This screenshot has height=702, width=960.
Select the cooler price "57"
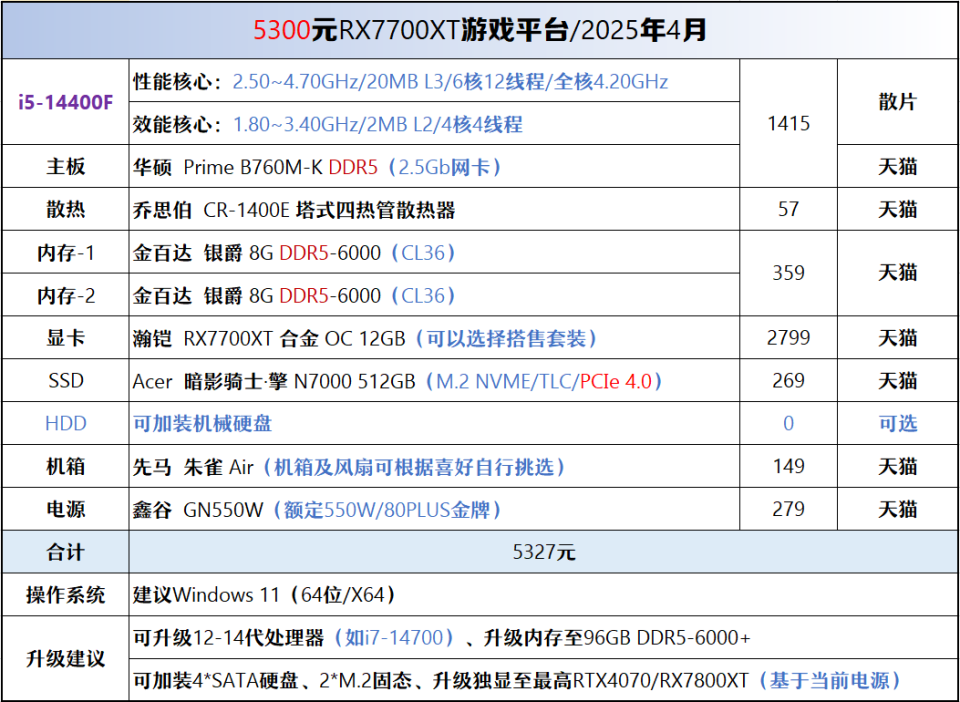[789, 209]
